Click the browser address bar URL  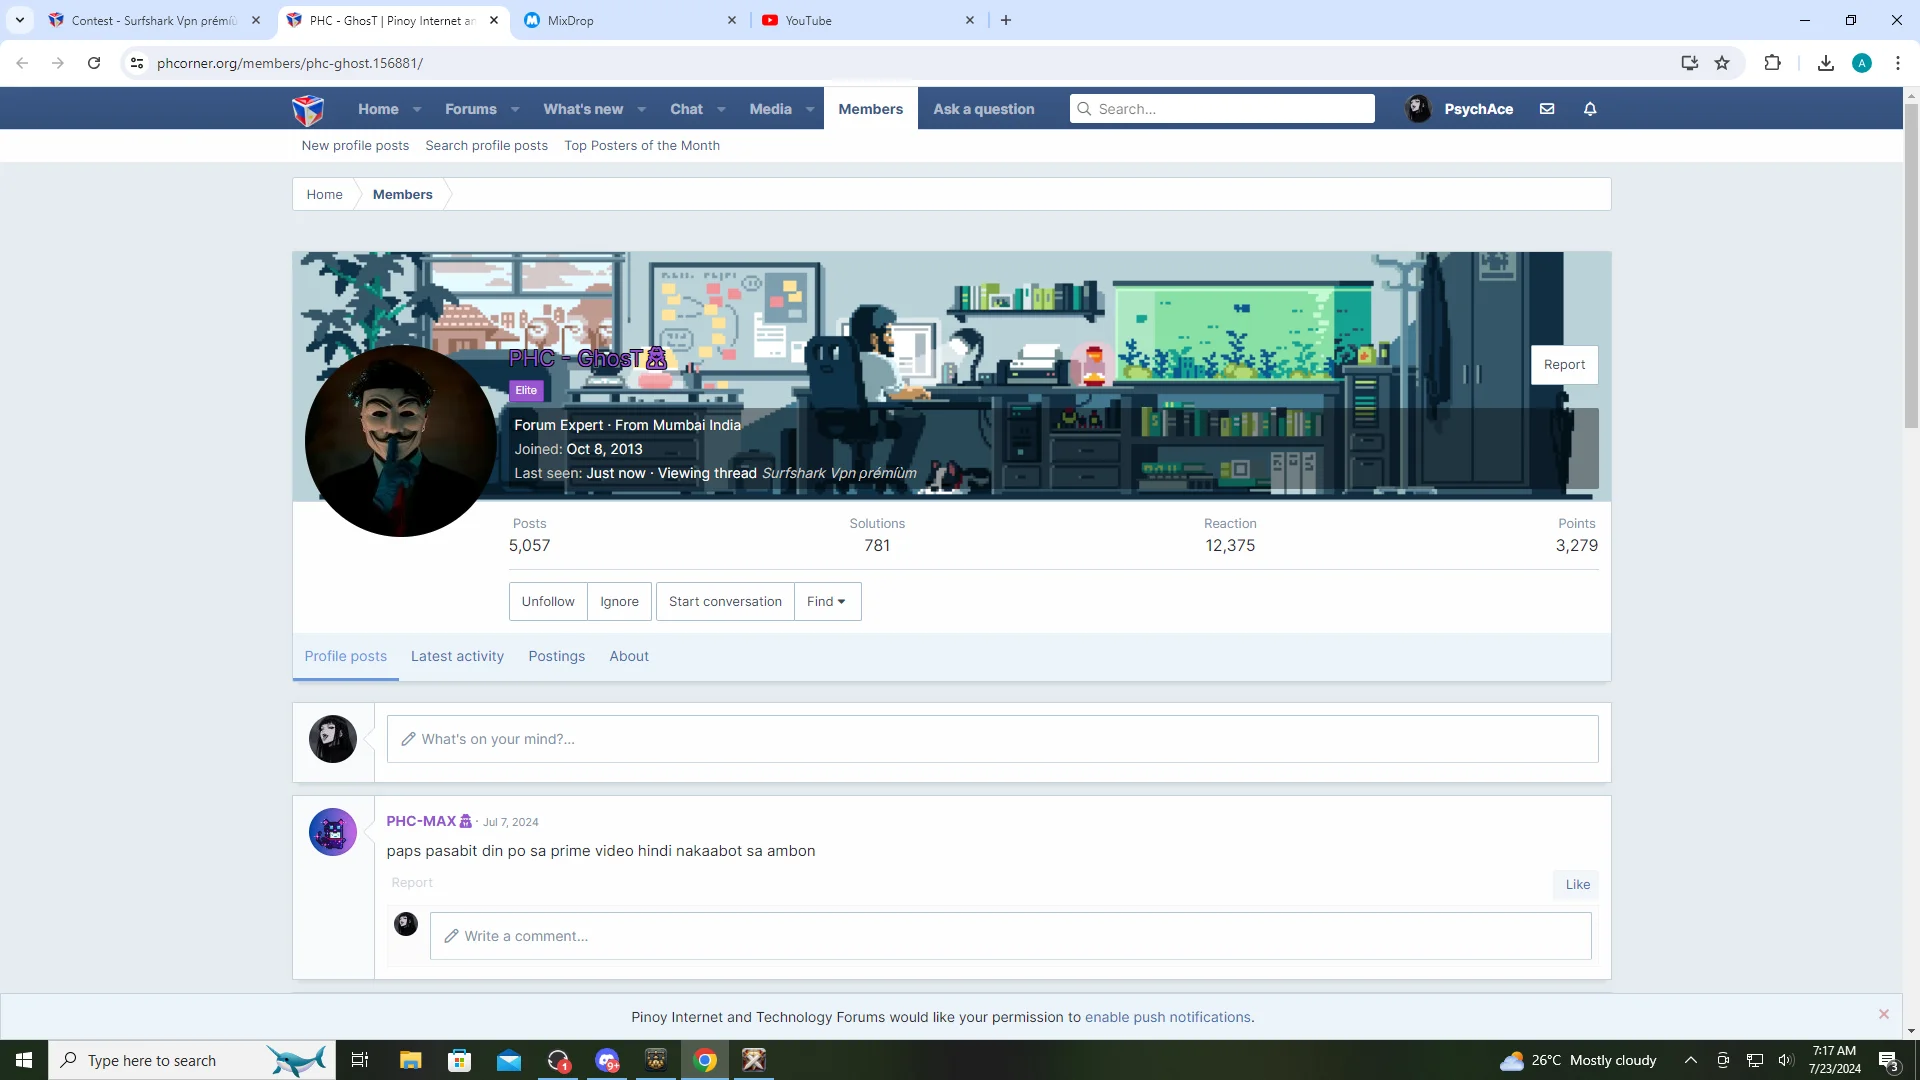[290, 63]
